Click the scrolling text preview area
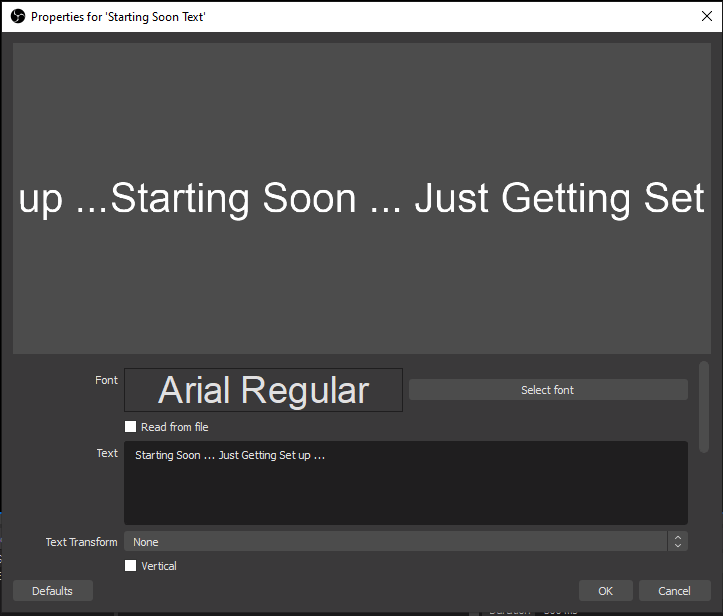 361,198
